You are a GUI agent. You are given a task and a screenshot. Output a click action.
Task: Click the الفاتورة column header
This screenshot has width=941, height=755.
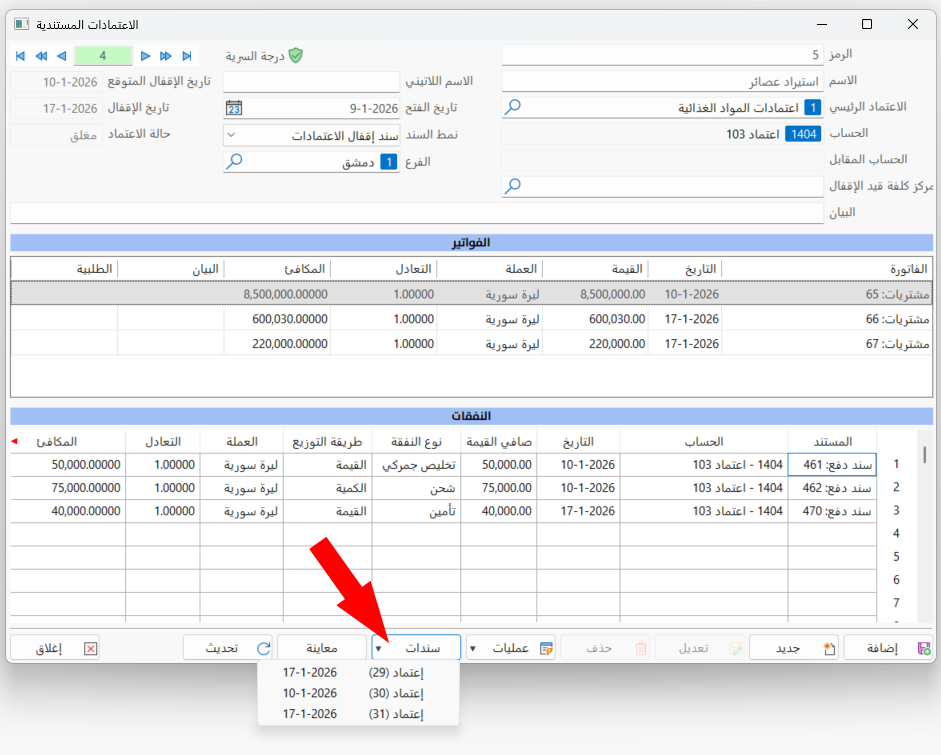click(x=827, y=269)
